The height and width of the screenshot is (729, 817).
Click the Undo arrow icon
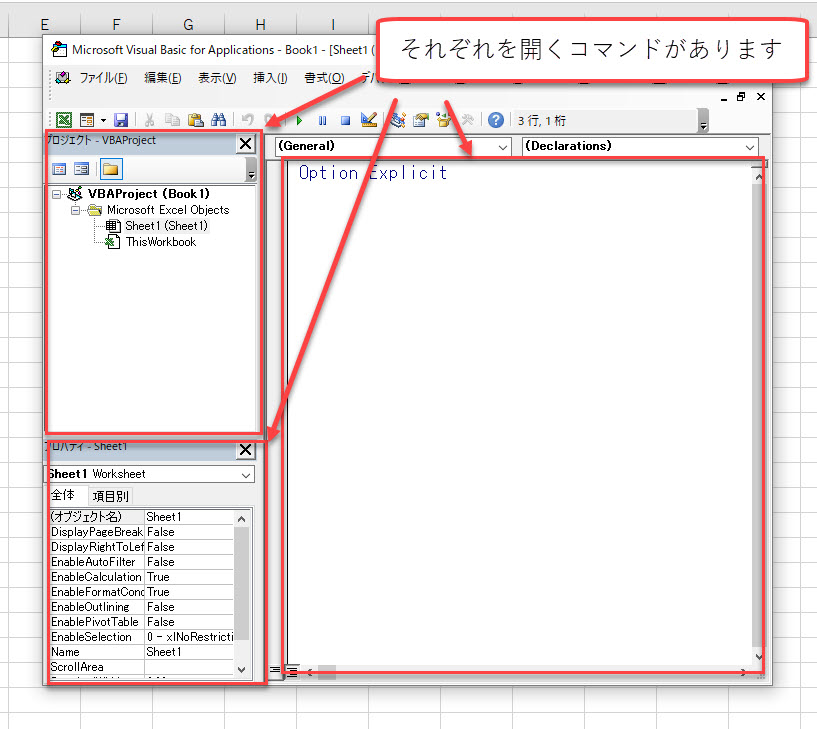[x=247, y=120]
